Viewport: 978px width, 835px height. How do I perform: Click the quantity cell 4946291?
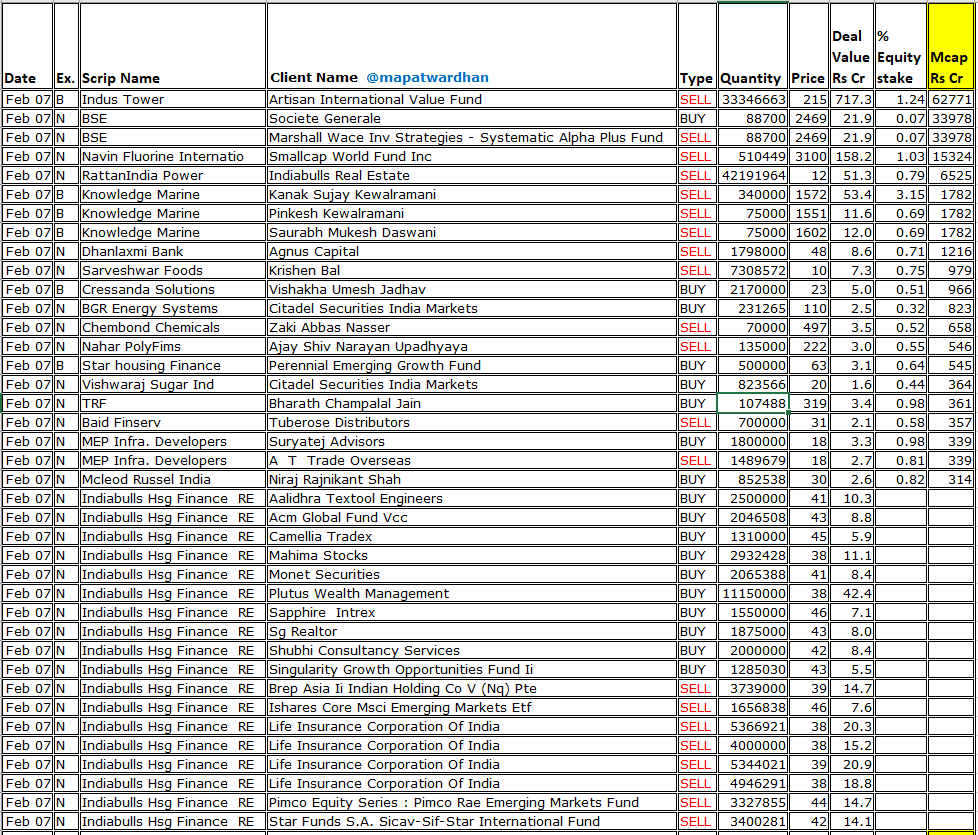[x=753, y=784]
